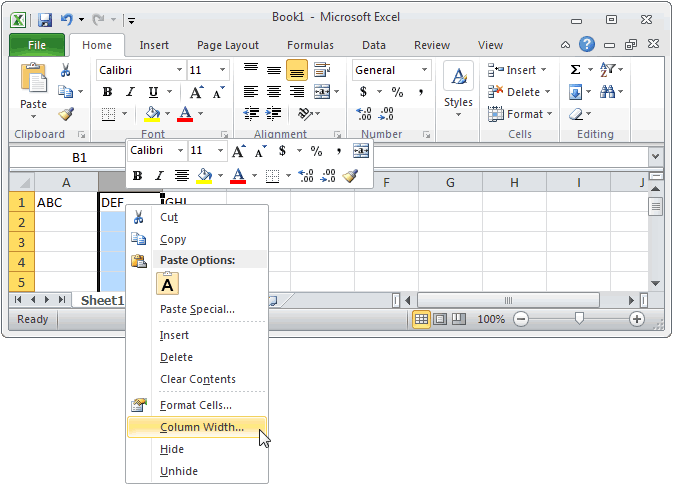Click Increase Font Size in the ribbon

tap(197, 92)
